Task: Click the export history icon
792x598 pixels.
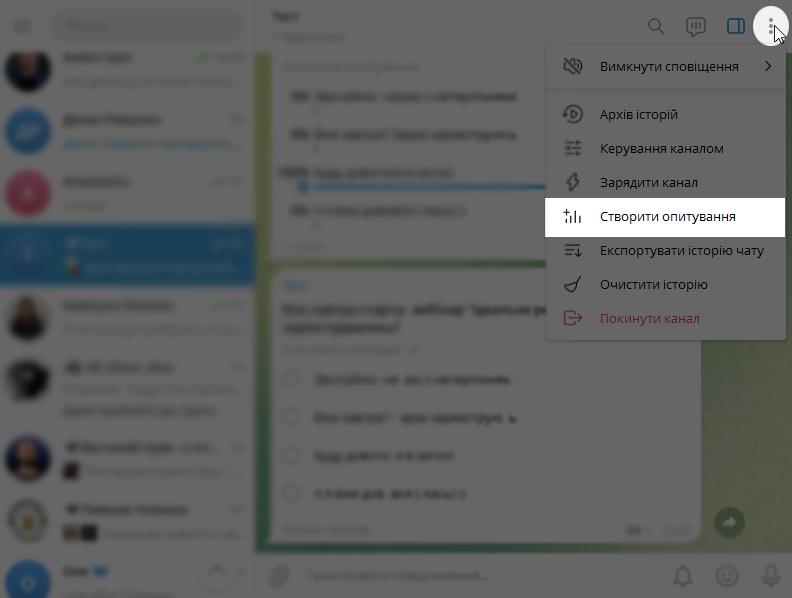Action: pyautogui.click(x=573, y=250)
